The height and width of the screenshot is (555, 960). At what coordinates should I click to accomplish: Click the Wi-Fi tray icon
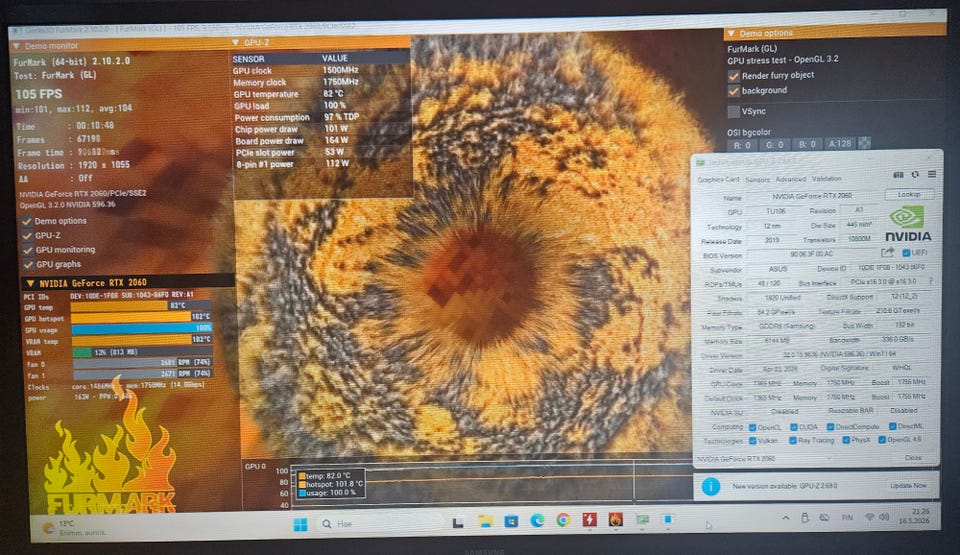point(869,518)
